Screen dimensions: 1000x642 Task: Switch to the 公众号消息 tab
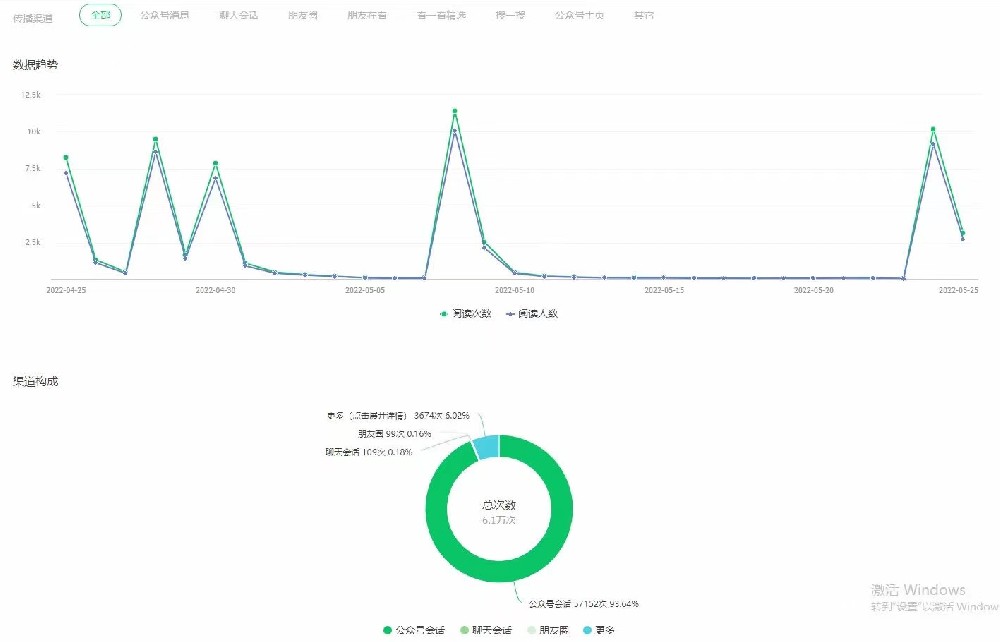point(164,16)
